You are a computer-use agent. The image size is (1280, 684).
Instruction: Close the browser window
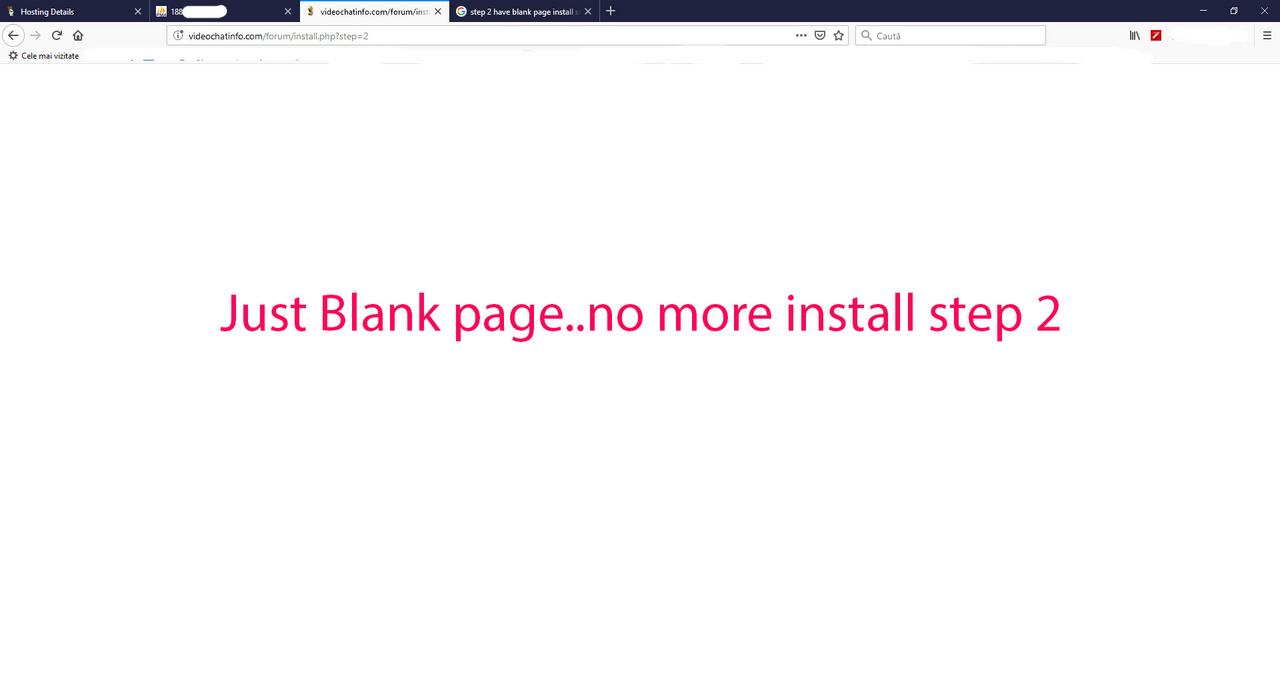(1263, 11)
